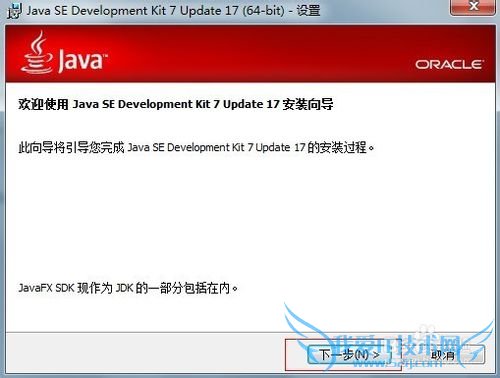Close the JDK setup window
This screenshot has width=500, height=378.
pyautogui.click(x=473, y=7)
